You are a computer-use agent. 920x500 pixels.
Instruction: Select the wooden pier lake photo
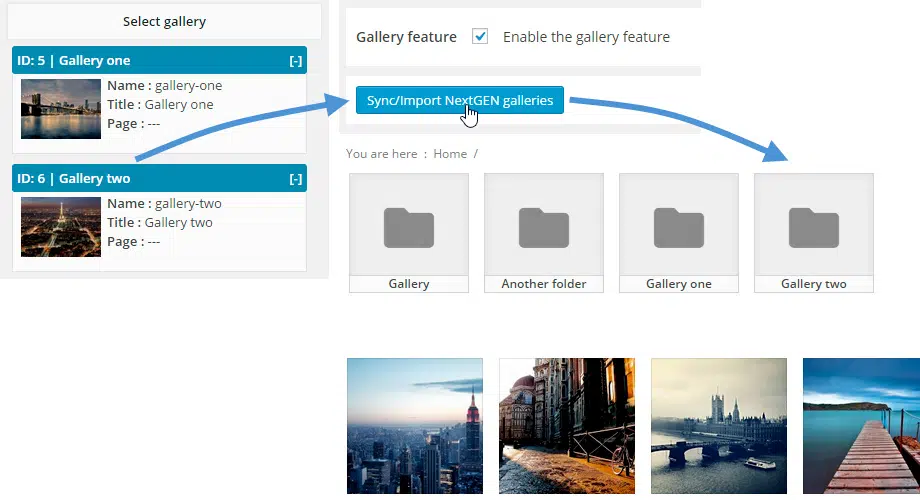click(x=861, y=426)
